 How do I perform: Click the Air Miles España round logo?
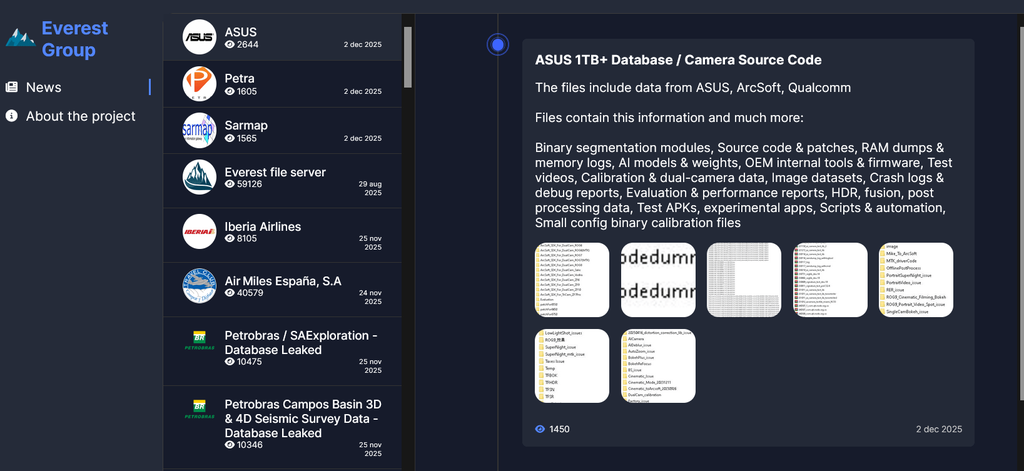click(x=200, y=286)
